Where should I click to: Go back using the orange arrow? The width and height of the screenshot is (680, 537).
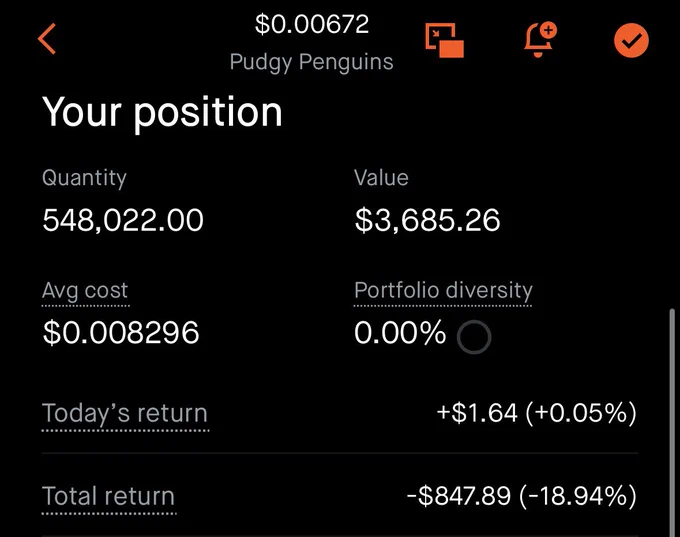[47, 39]
